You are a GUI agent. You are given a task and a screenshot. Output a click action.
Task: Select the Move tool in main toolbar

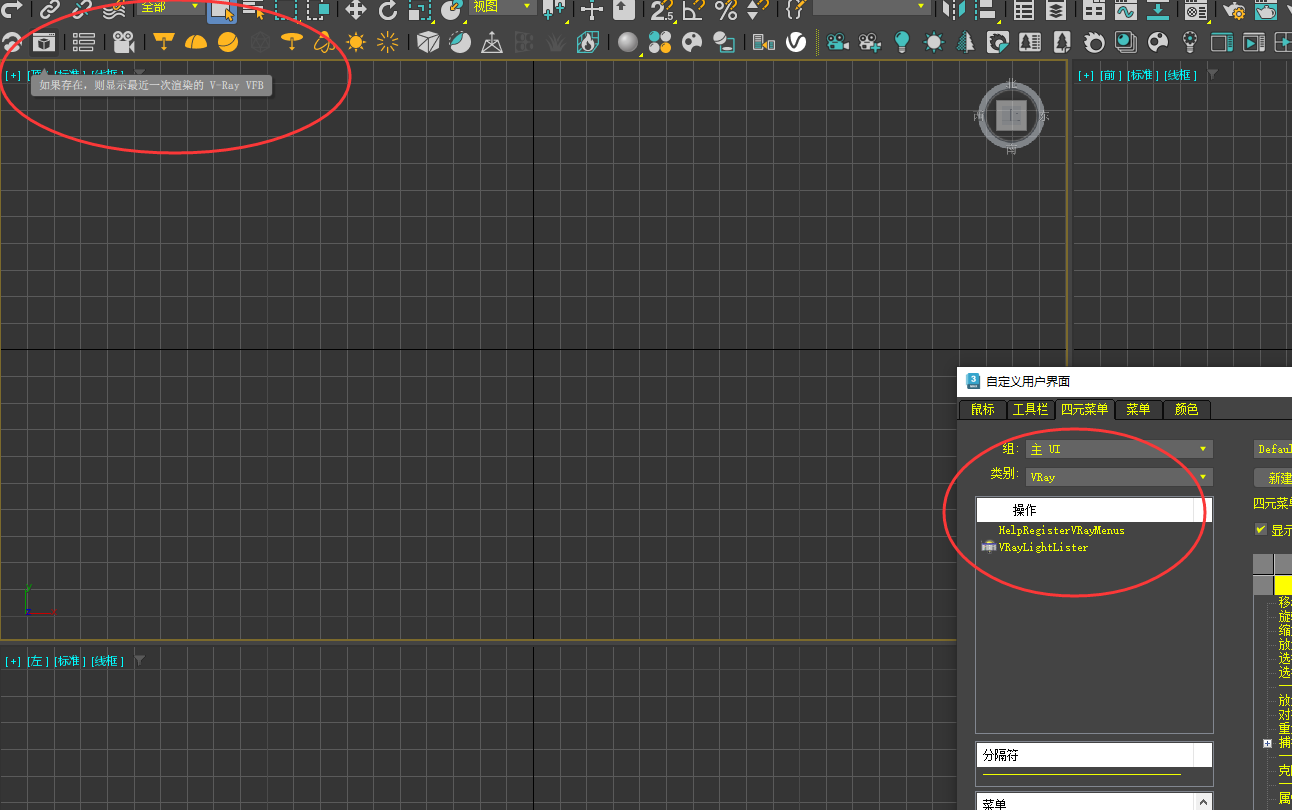pyautogui.click(x=356, y=10)
